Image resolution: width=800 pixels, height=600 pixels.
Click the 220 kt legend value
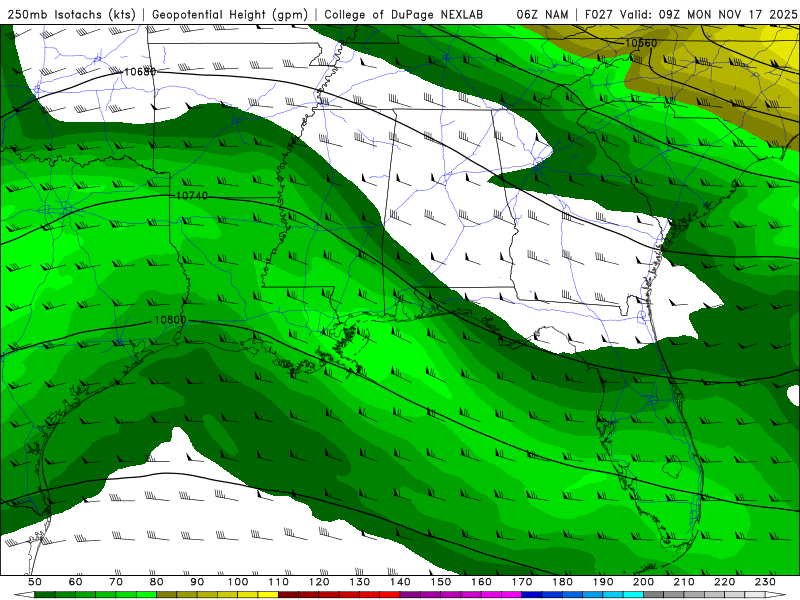[x=725, y=582]
